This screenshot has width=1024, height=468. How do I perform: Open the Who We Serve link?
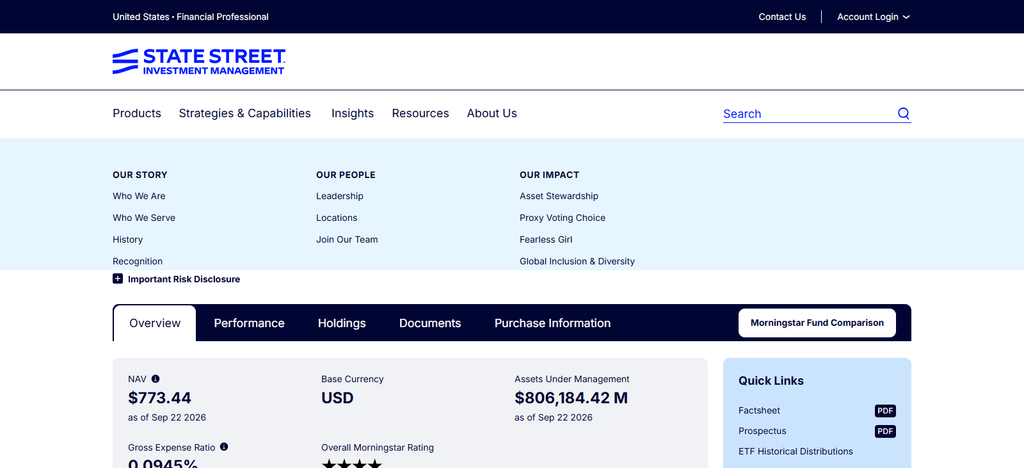coord(144,217)
